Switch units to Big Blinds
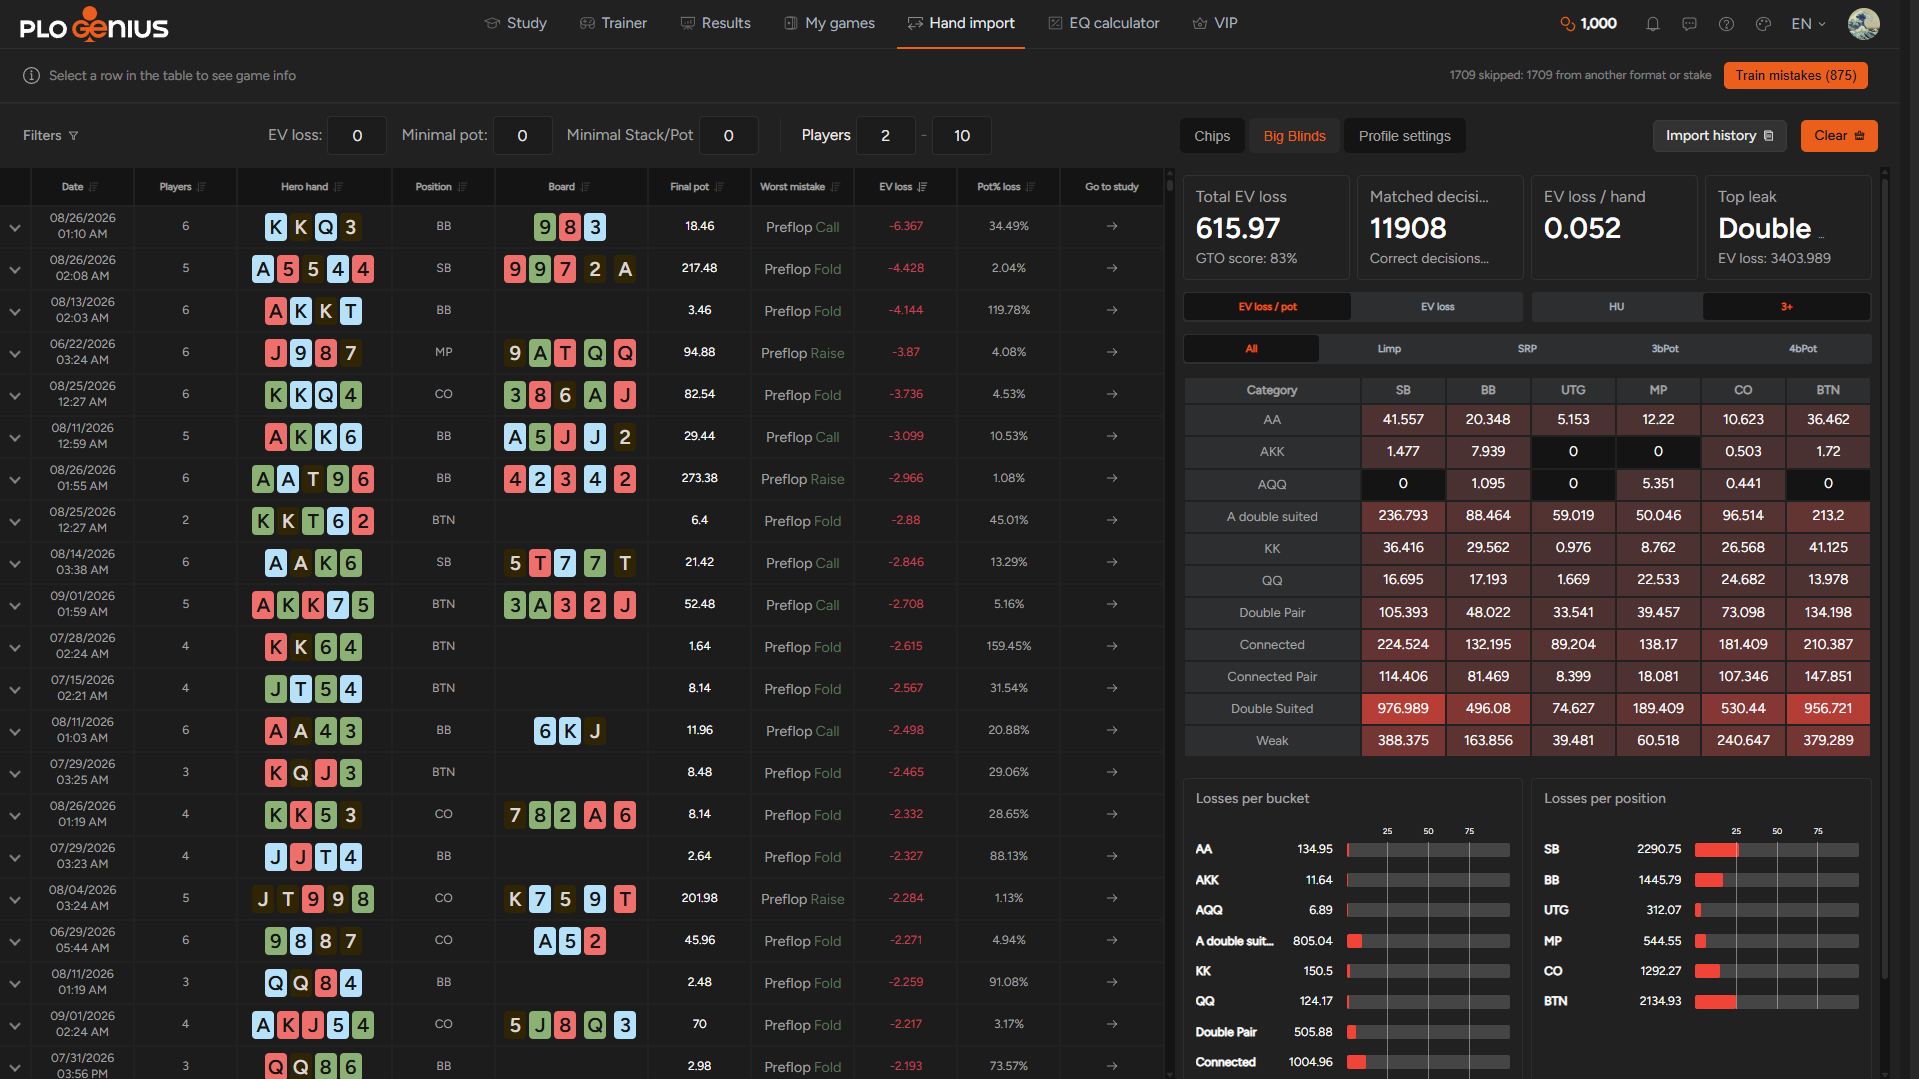 pos(1294,136)
